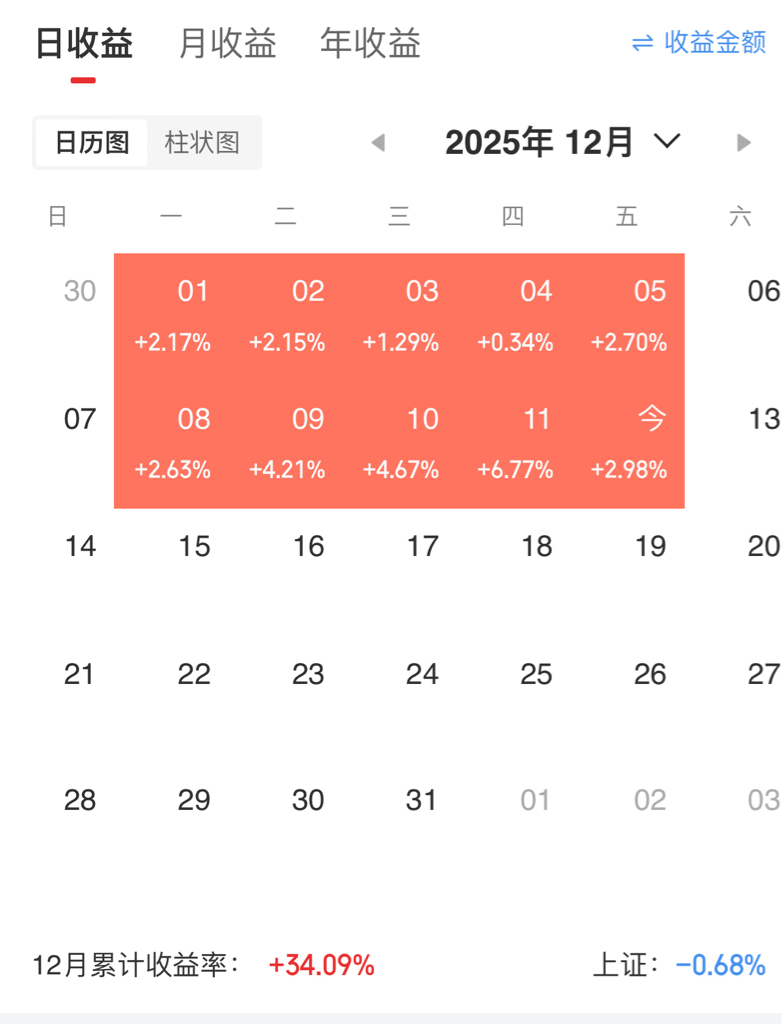Pick day 10 with +4.67% gain
Viewport: 782px width, 1024px height.
(401, 443)
